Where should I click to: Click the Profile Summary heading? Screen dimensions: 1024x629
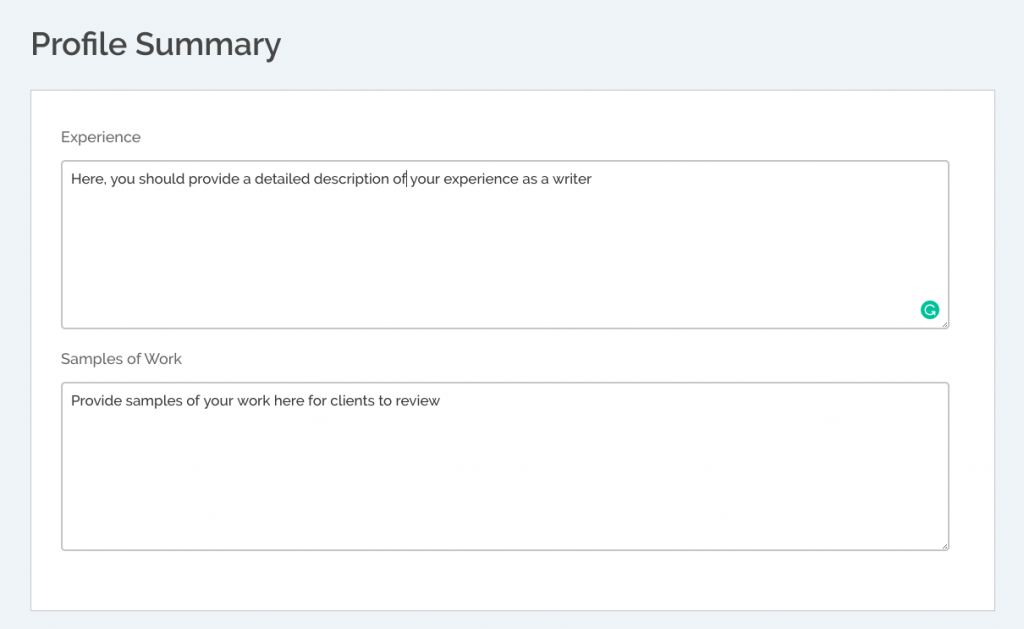pyautogui.click(x=155, y=44)
